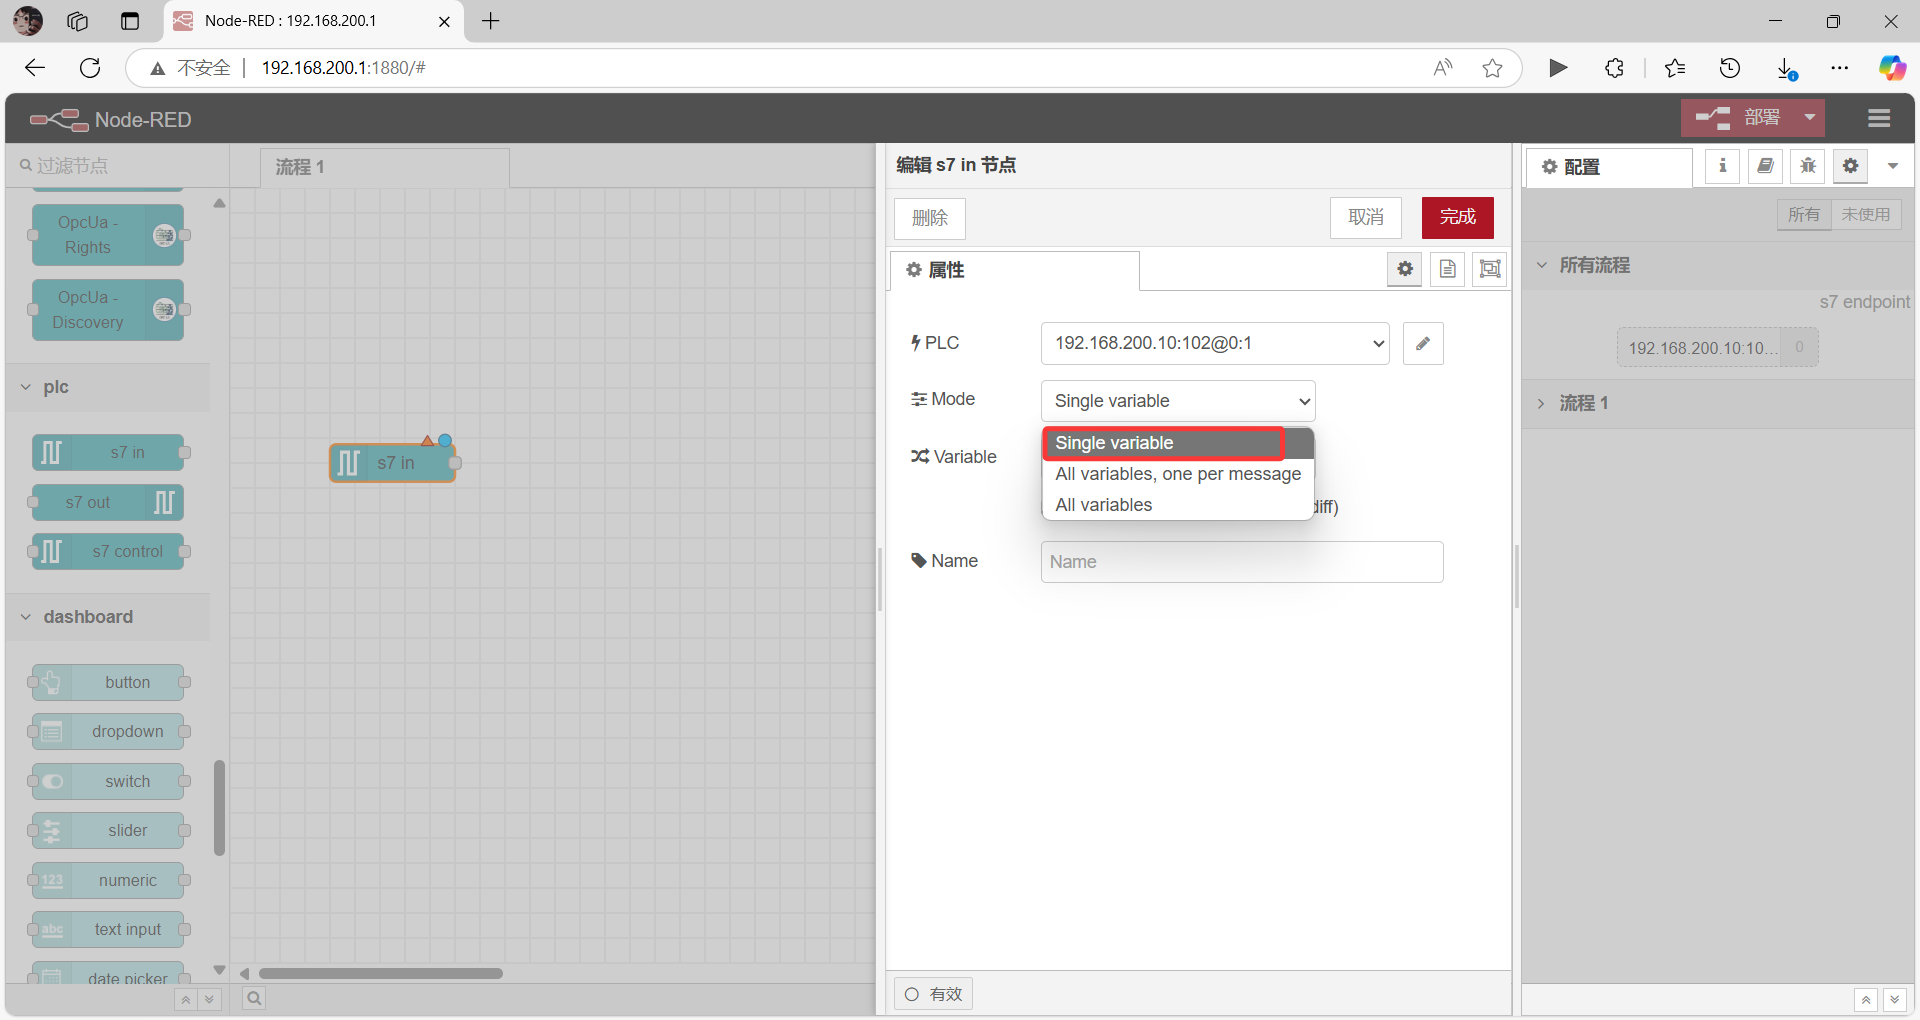Click browser back arrow button

pos(35,68)
